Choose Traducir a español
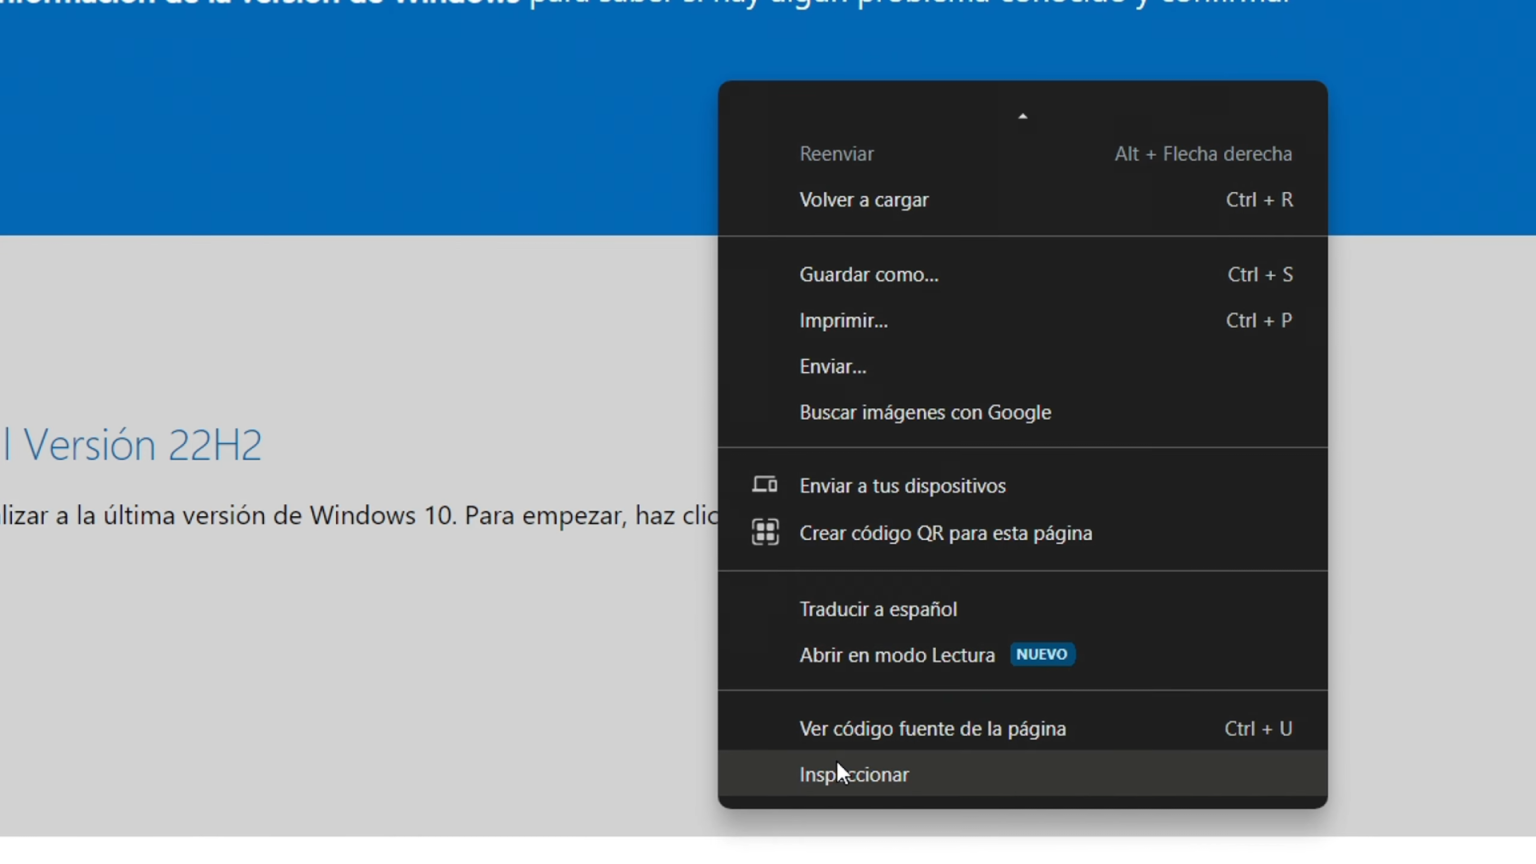This screenshot has width=1536, height=864. tap(877, 609)
